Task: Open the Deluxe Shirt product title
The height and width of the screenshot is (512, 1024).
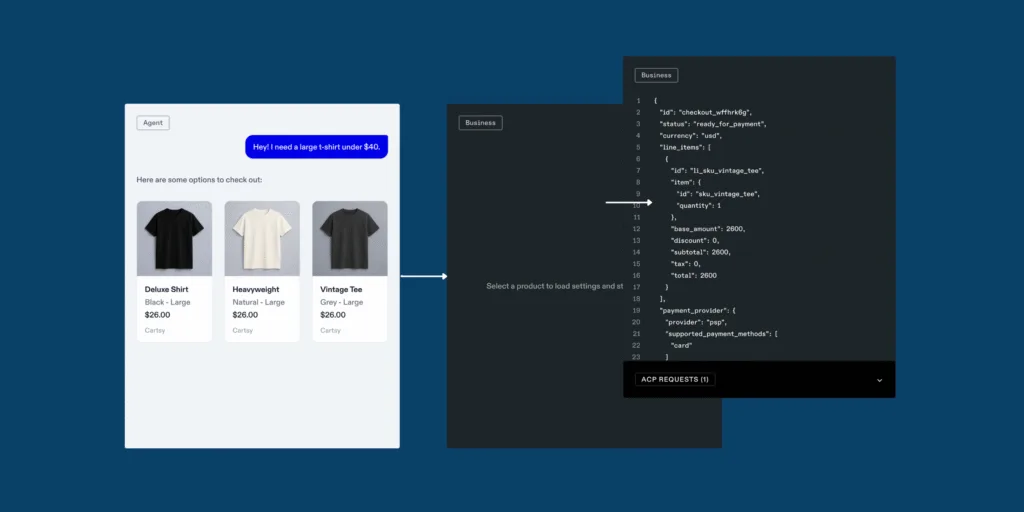Action: coord(166,290)
